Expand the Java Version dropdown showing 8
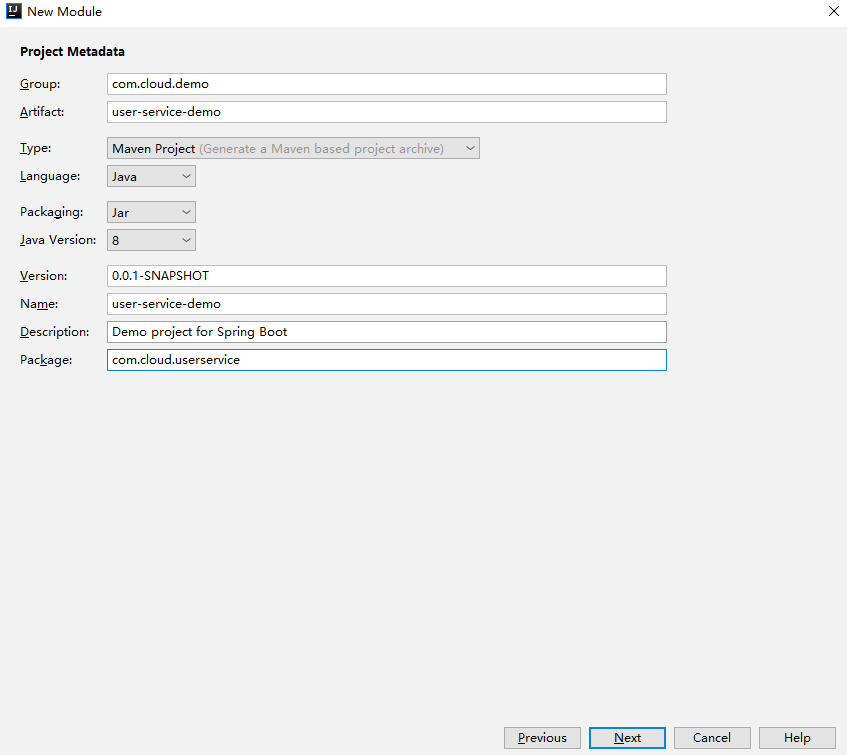This screenshot has height=755, width=847. [152, 240]
